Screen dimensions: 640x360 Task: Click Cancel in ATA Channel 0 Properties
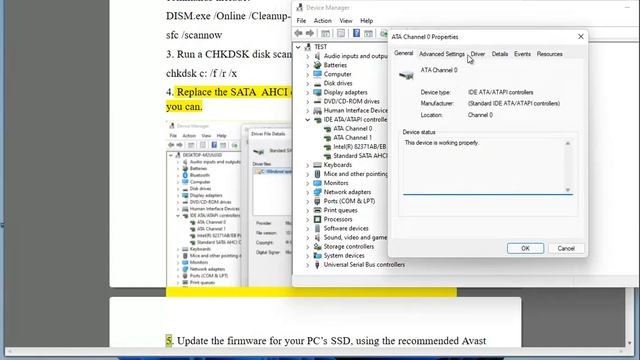(566, 248)
